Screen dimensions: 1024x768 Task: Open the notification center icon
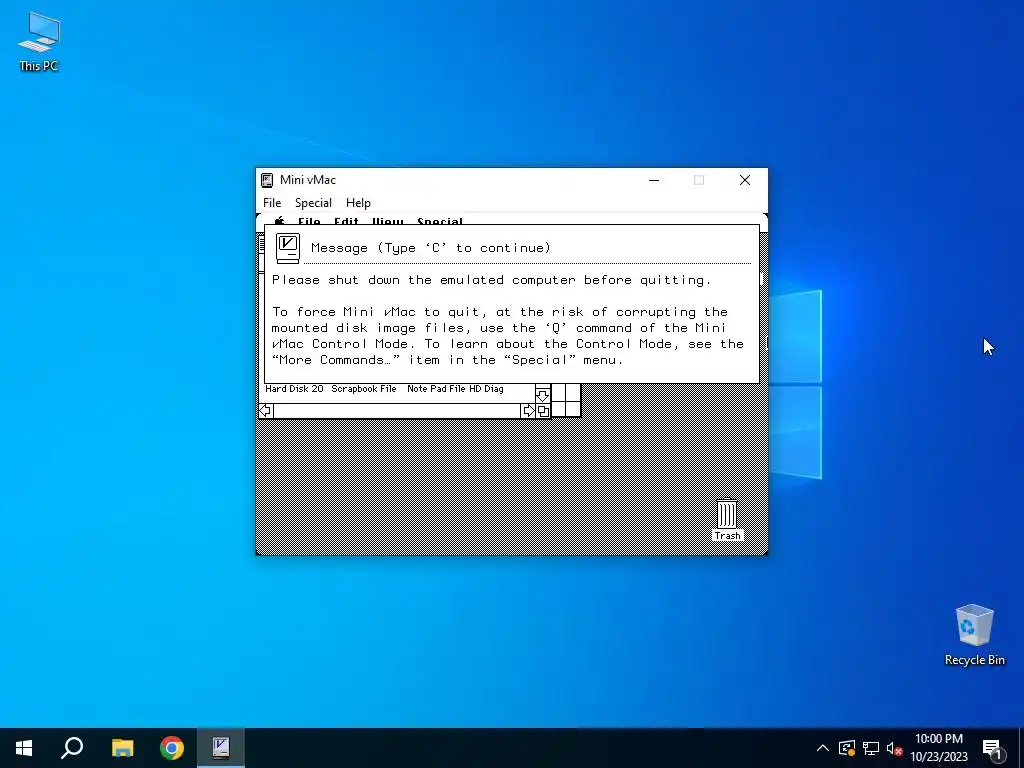tap(992, 748)
